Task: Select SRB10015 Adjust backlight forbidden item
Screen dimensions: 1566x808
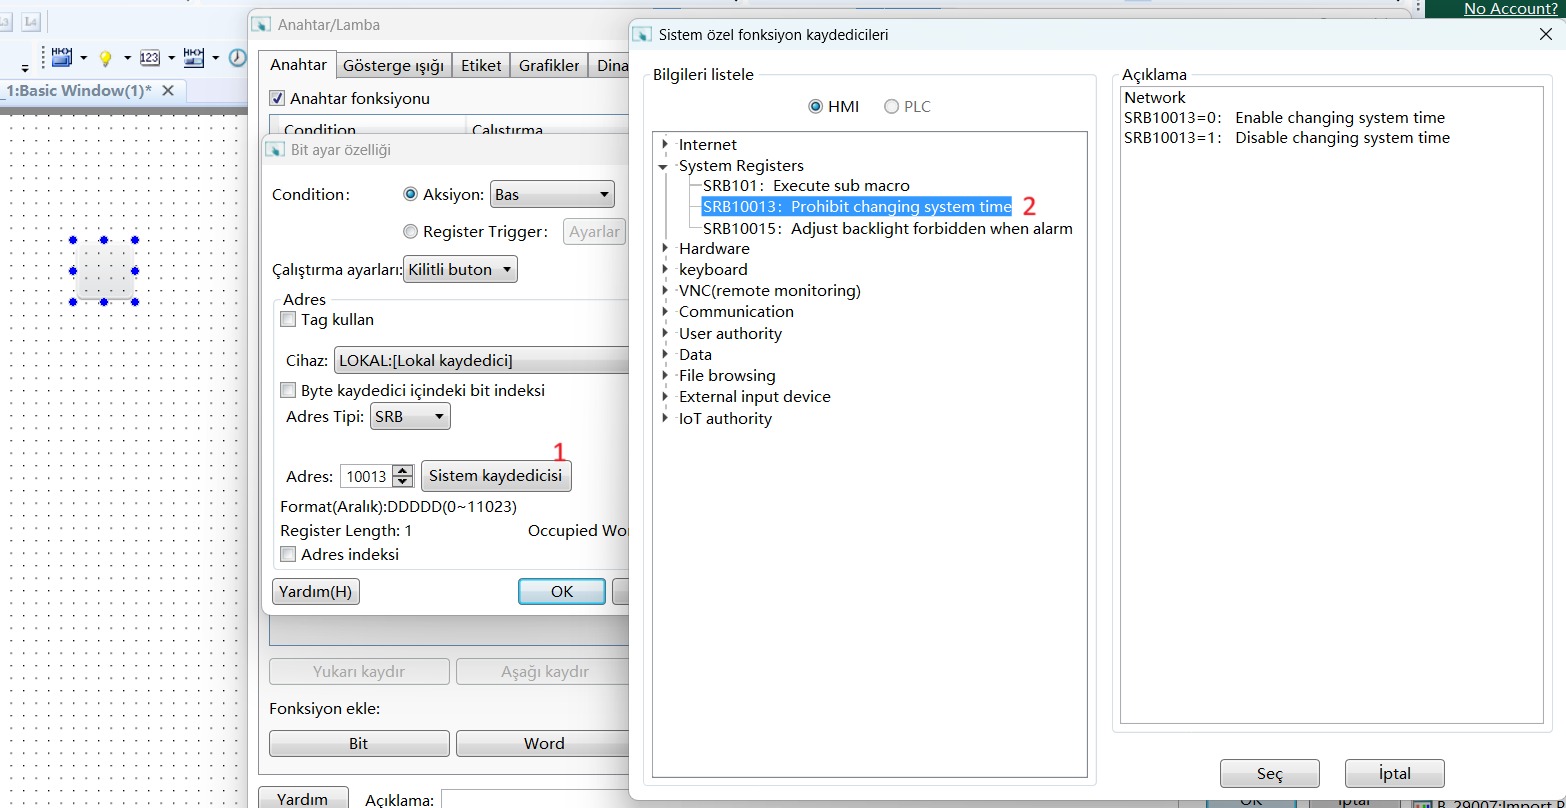Action: tap(887, 228)
